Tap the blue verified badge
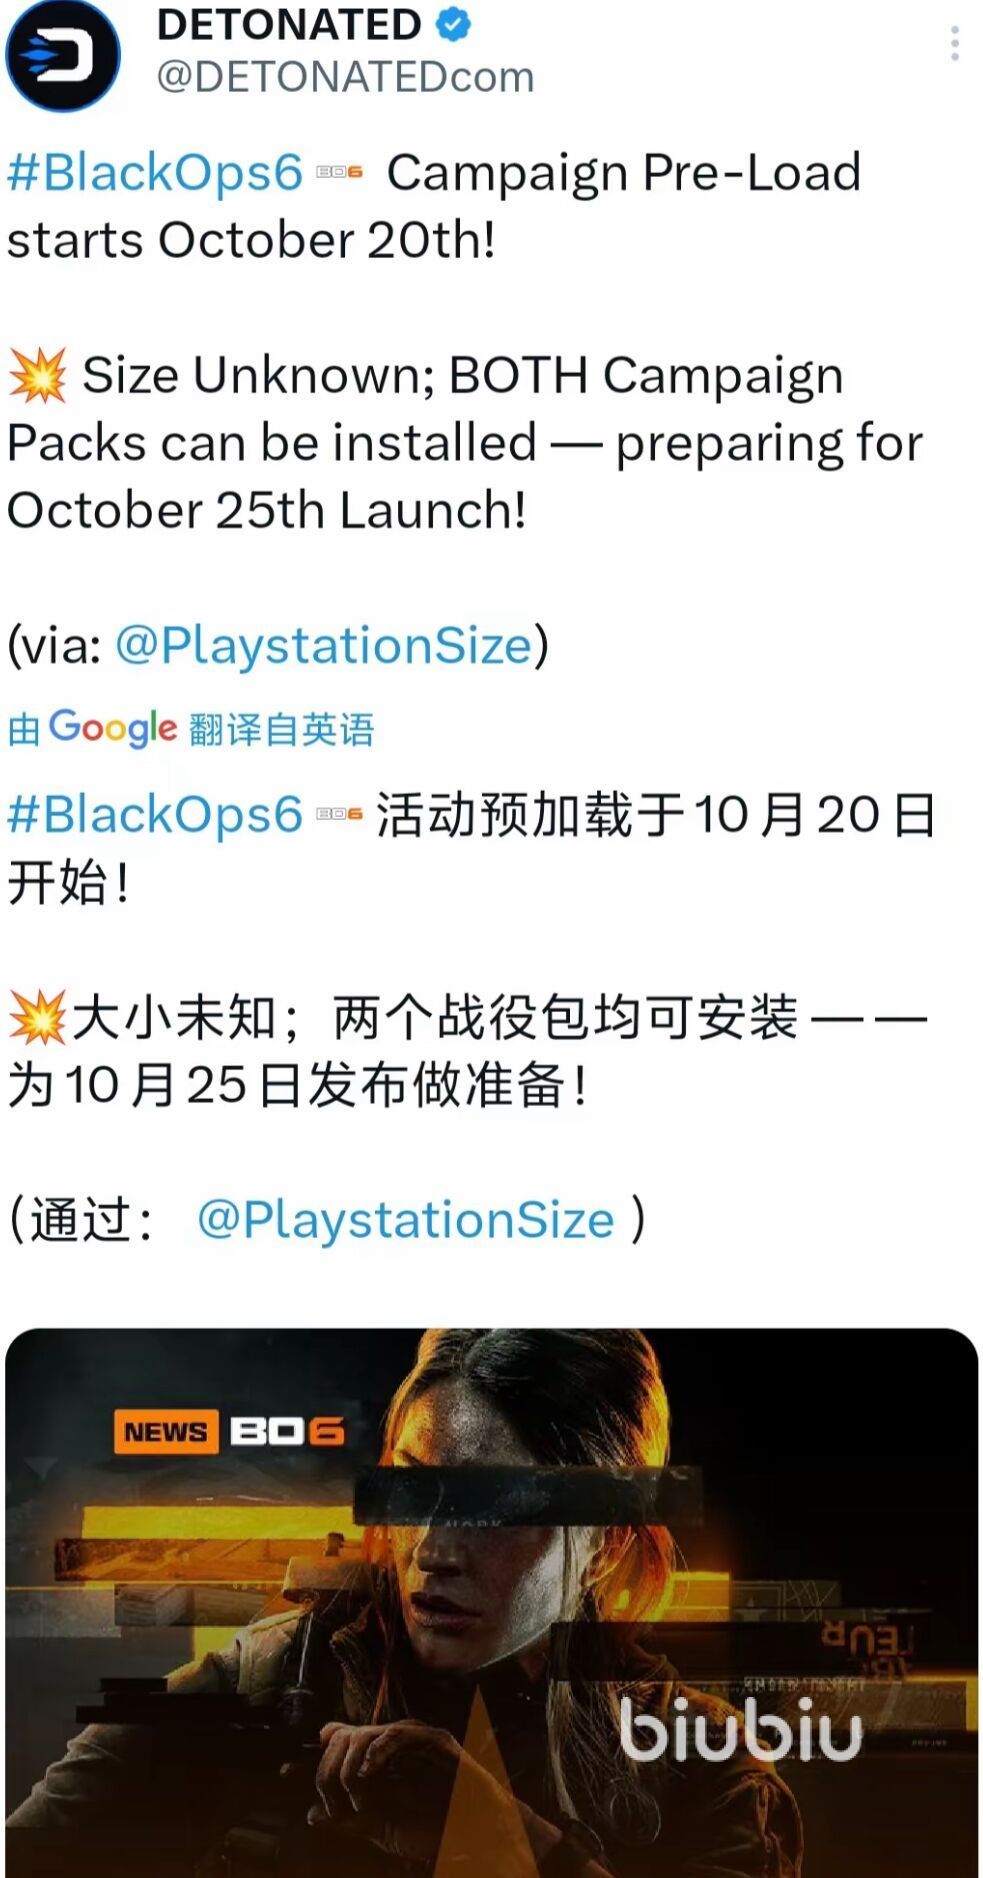The width and height of the screenshot is (983, 1878). tap(454, 24)
